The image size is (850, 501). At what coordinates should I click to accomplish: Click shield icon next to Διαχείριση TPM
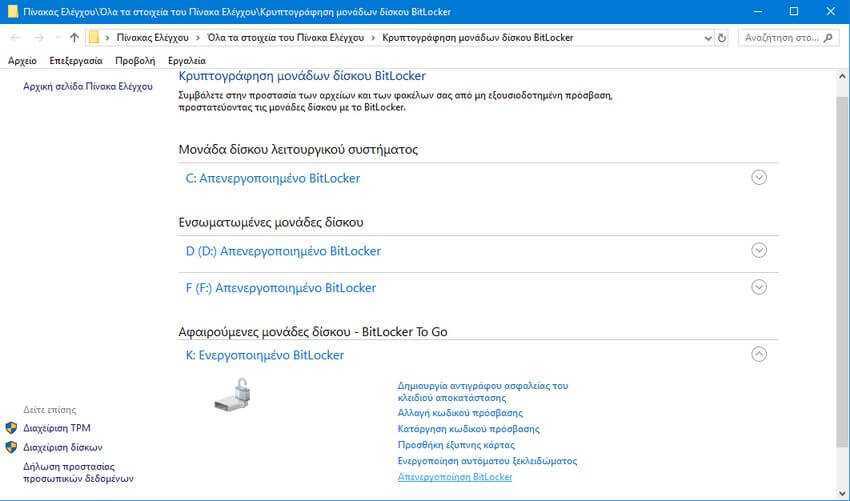pos(11,428)
